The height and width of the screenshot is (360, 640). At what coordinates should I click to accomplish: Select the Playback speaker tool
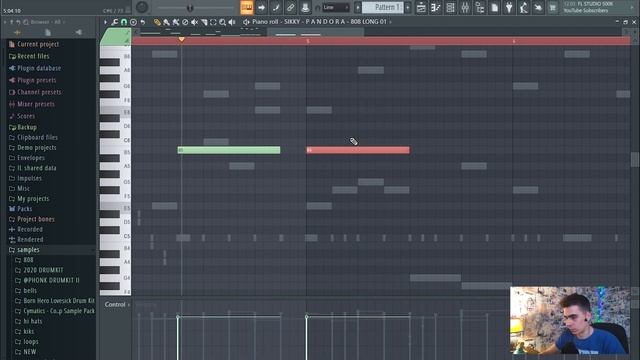coord(232,22)
